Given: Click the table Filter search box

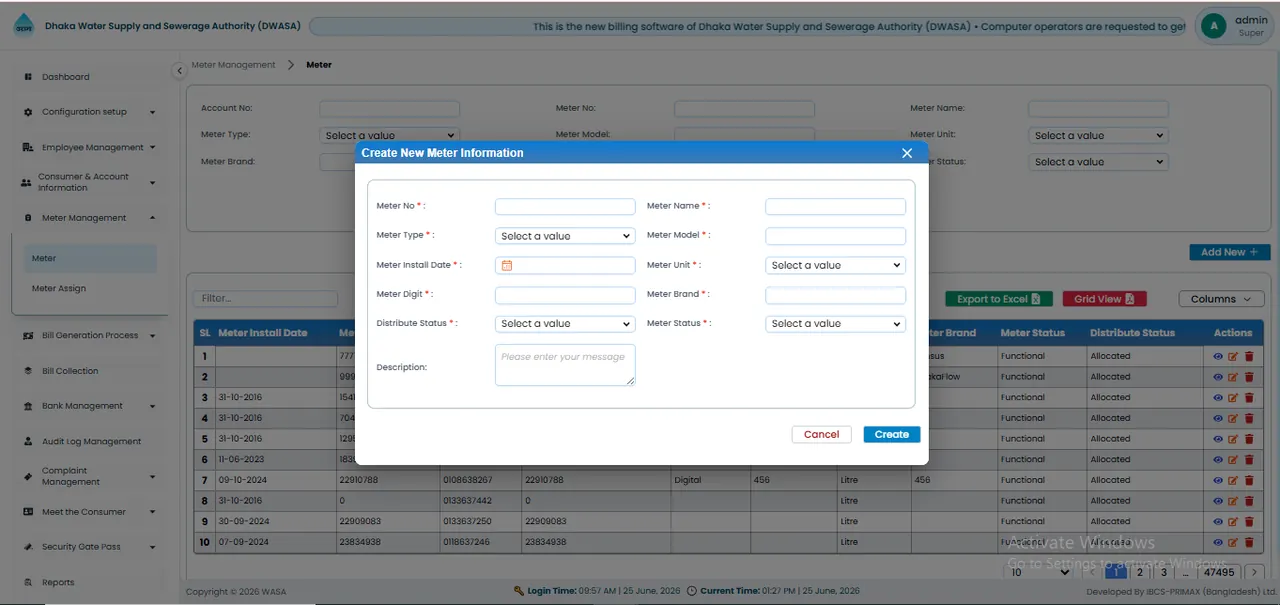Looking at the screenshot, I should pyautogui.click(x=265, y=298).
